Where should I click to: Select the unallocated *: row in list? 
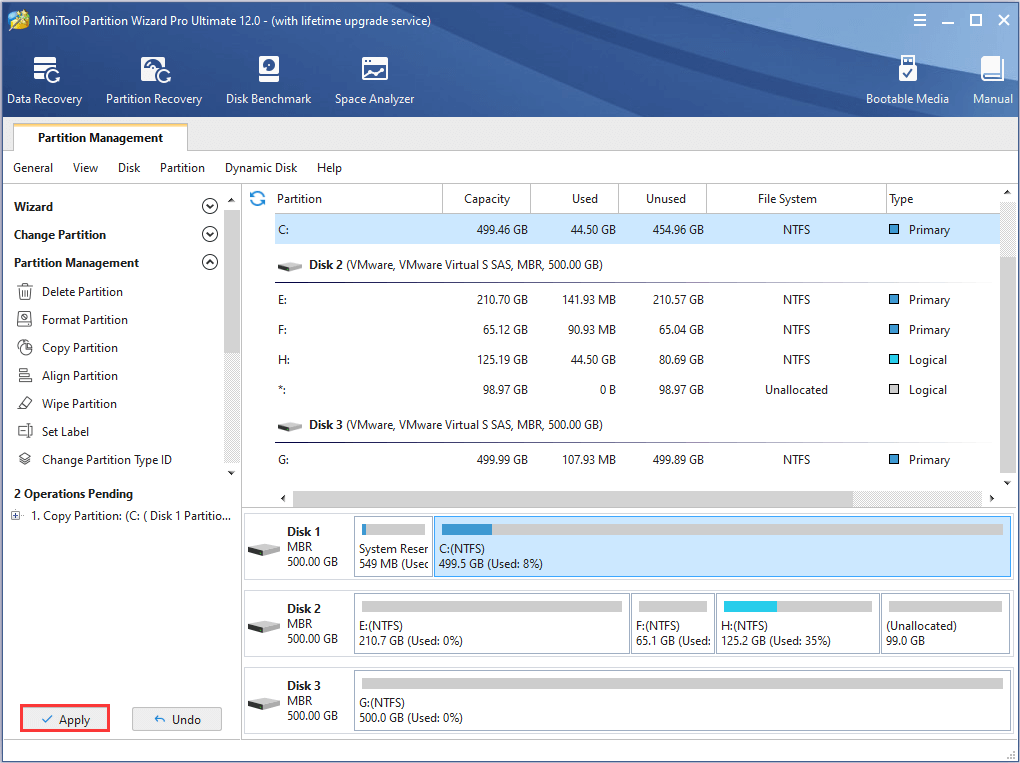click(x=637, y=390)
